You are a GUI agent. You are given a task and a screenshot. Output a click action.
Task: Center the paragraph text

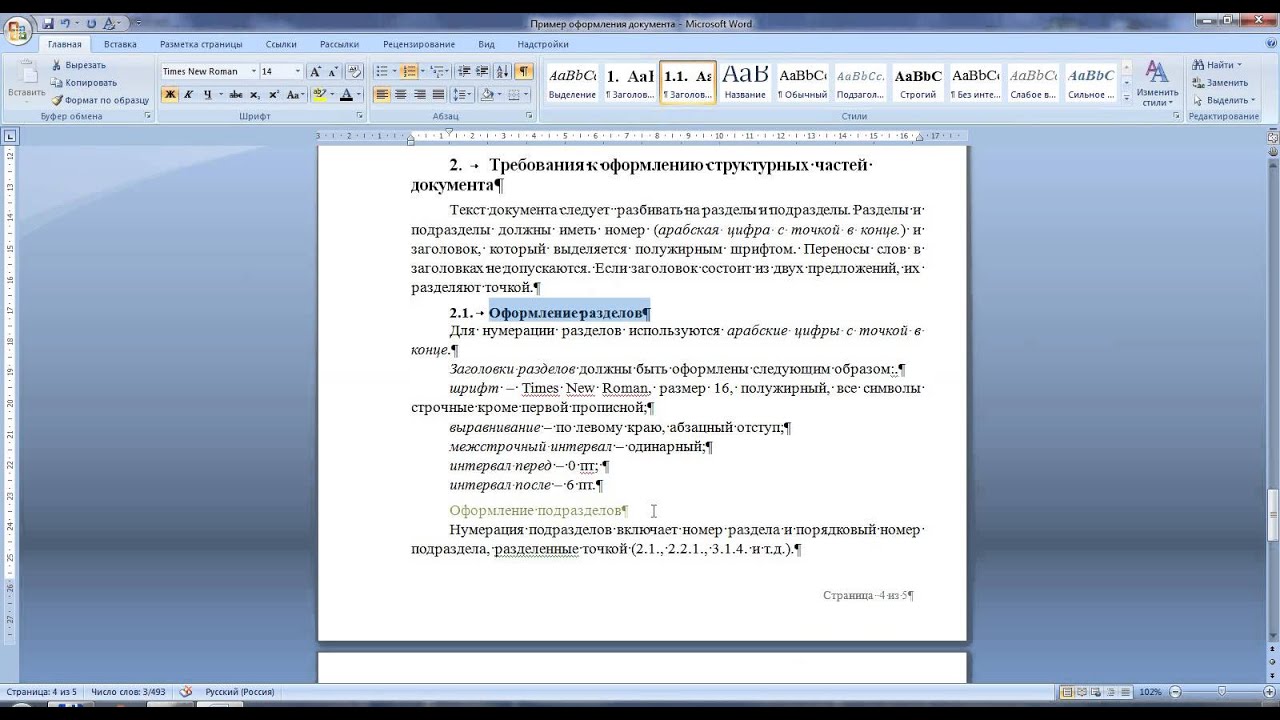click(401, 95)
